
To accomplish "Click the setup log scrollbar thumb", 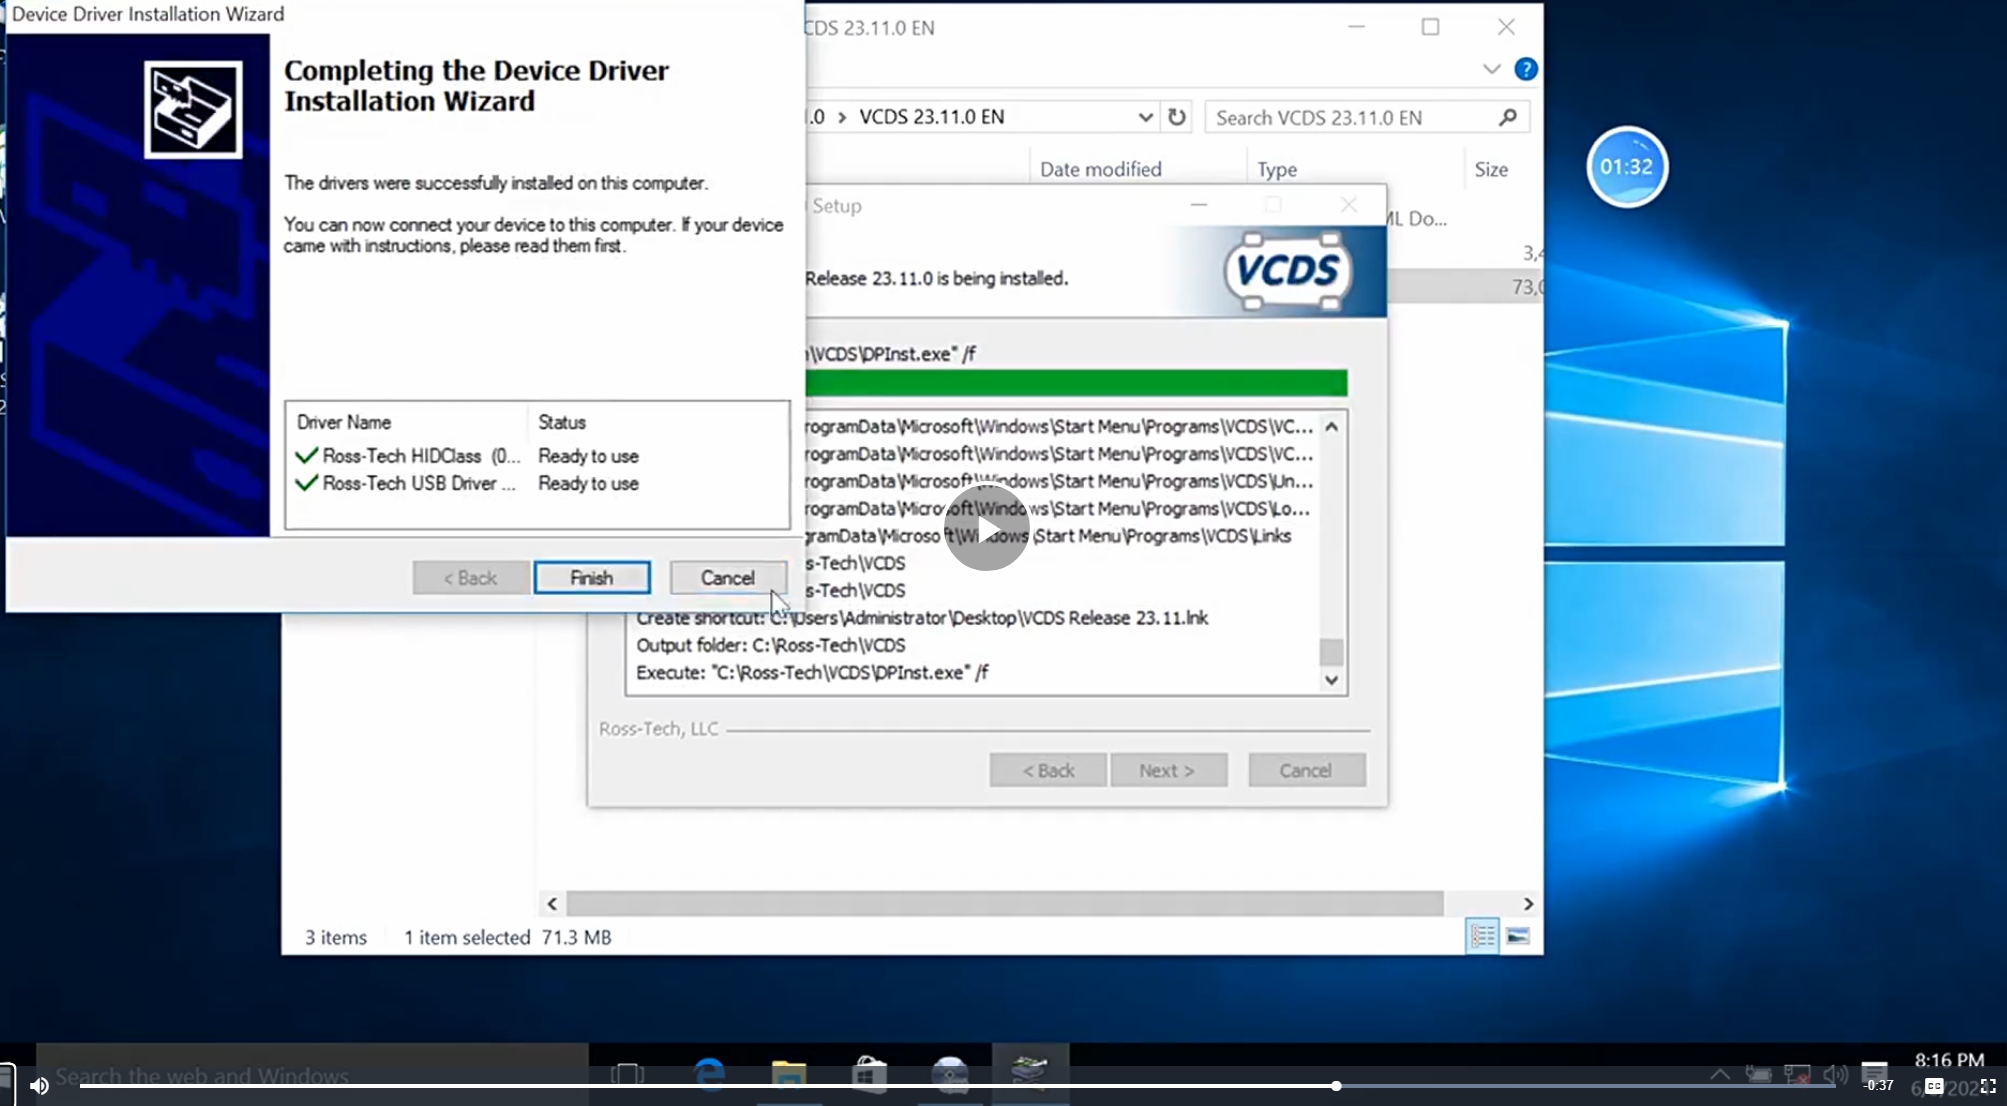I will 1331,652.
